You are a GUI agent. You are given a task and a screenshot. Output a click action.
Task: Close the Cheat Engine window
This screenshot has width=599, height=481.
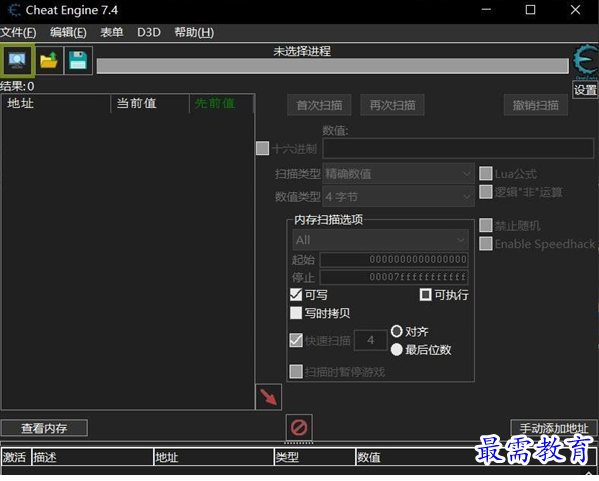click(x=575, y=10)
